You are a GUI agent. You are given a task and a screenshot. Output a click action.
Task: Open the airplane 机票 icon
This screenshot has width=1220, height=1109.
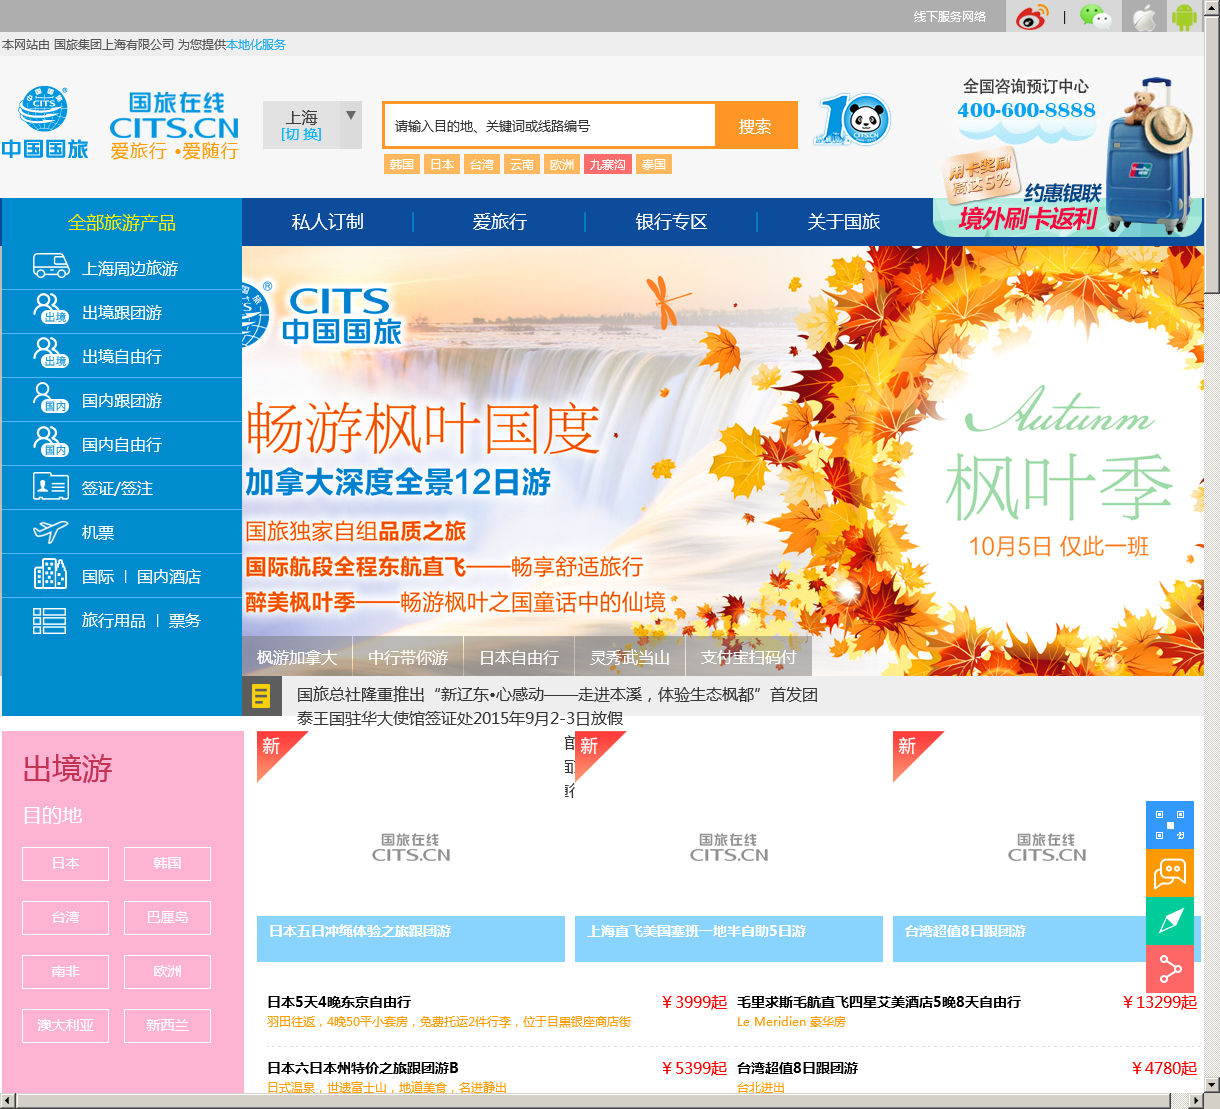(x=51, y=531)
